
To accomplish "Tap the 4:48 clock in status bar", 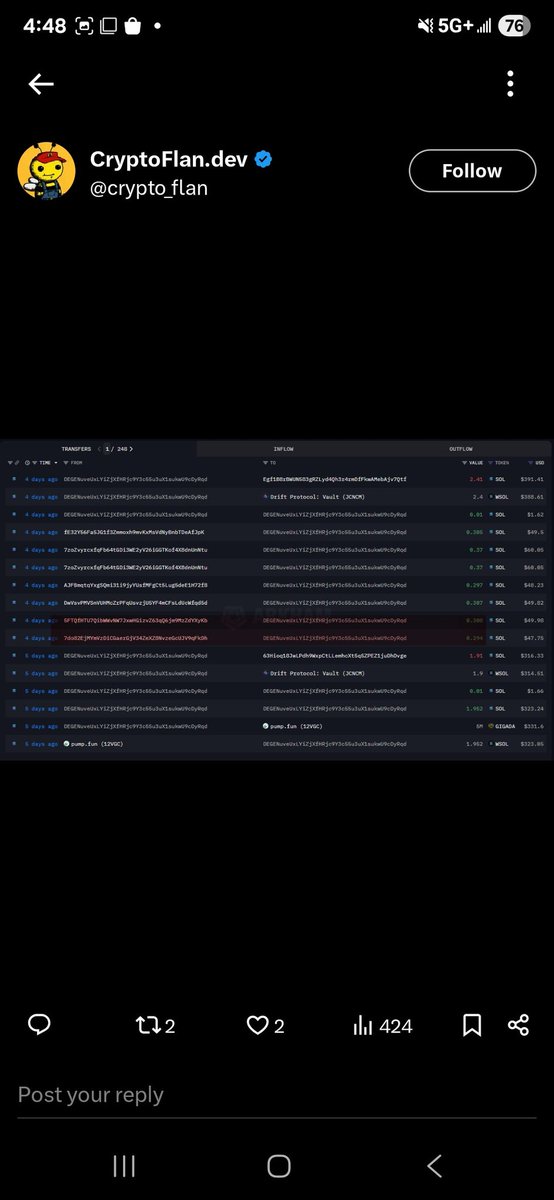I will pyautogui.click(x=43, y=25).
